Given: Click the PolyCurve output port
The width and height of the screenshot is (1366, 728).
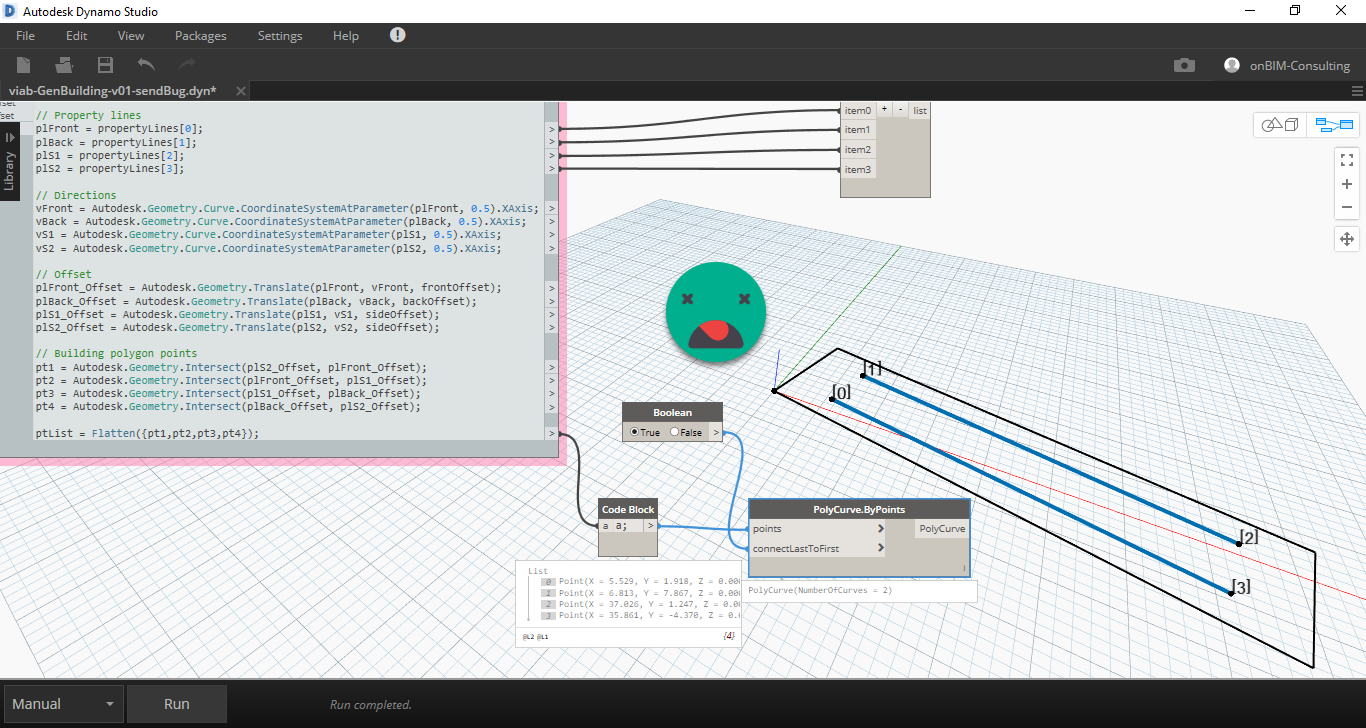Looking at the screenshot, I should 942,529.
